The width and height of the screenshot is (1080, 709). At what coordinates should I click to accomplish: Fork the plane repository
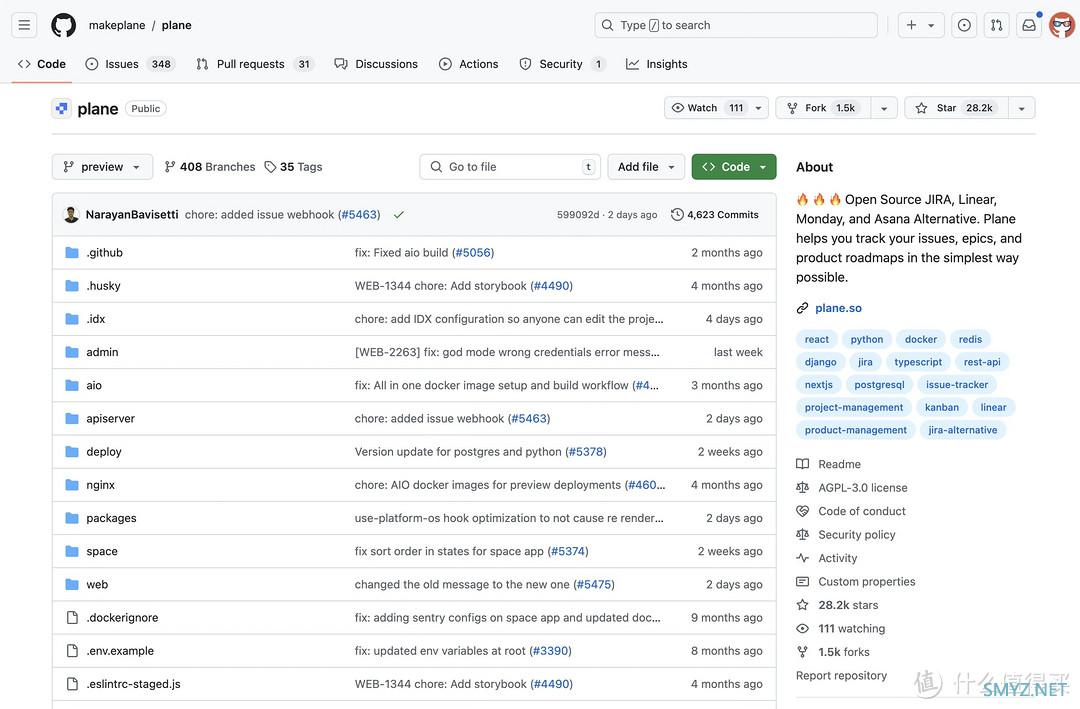(x=823, y=107)
